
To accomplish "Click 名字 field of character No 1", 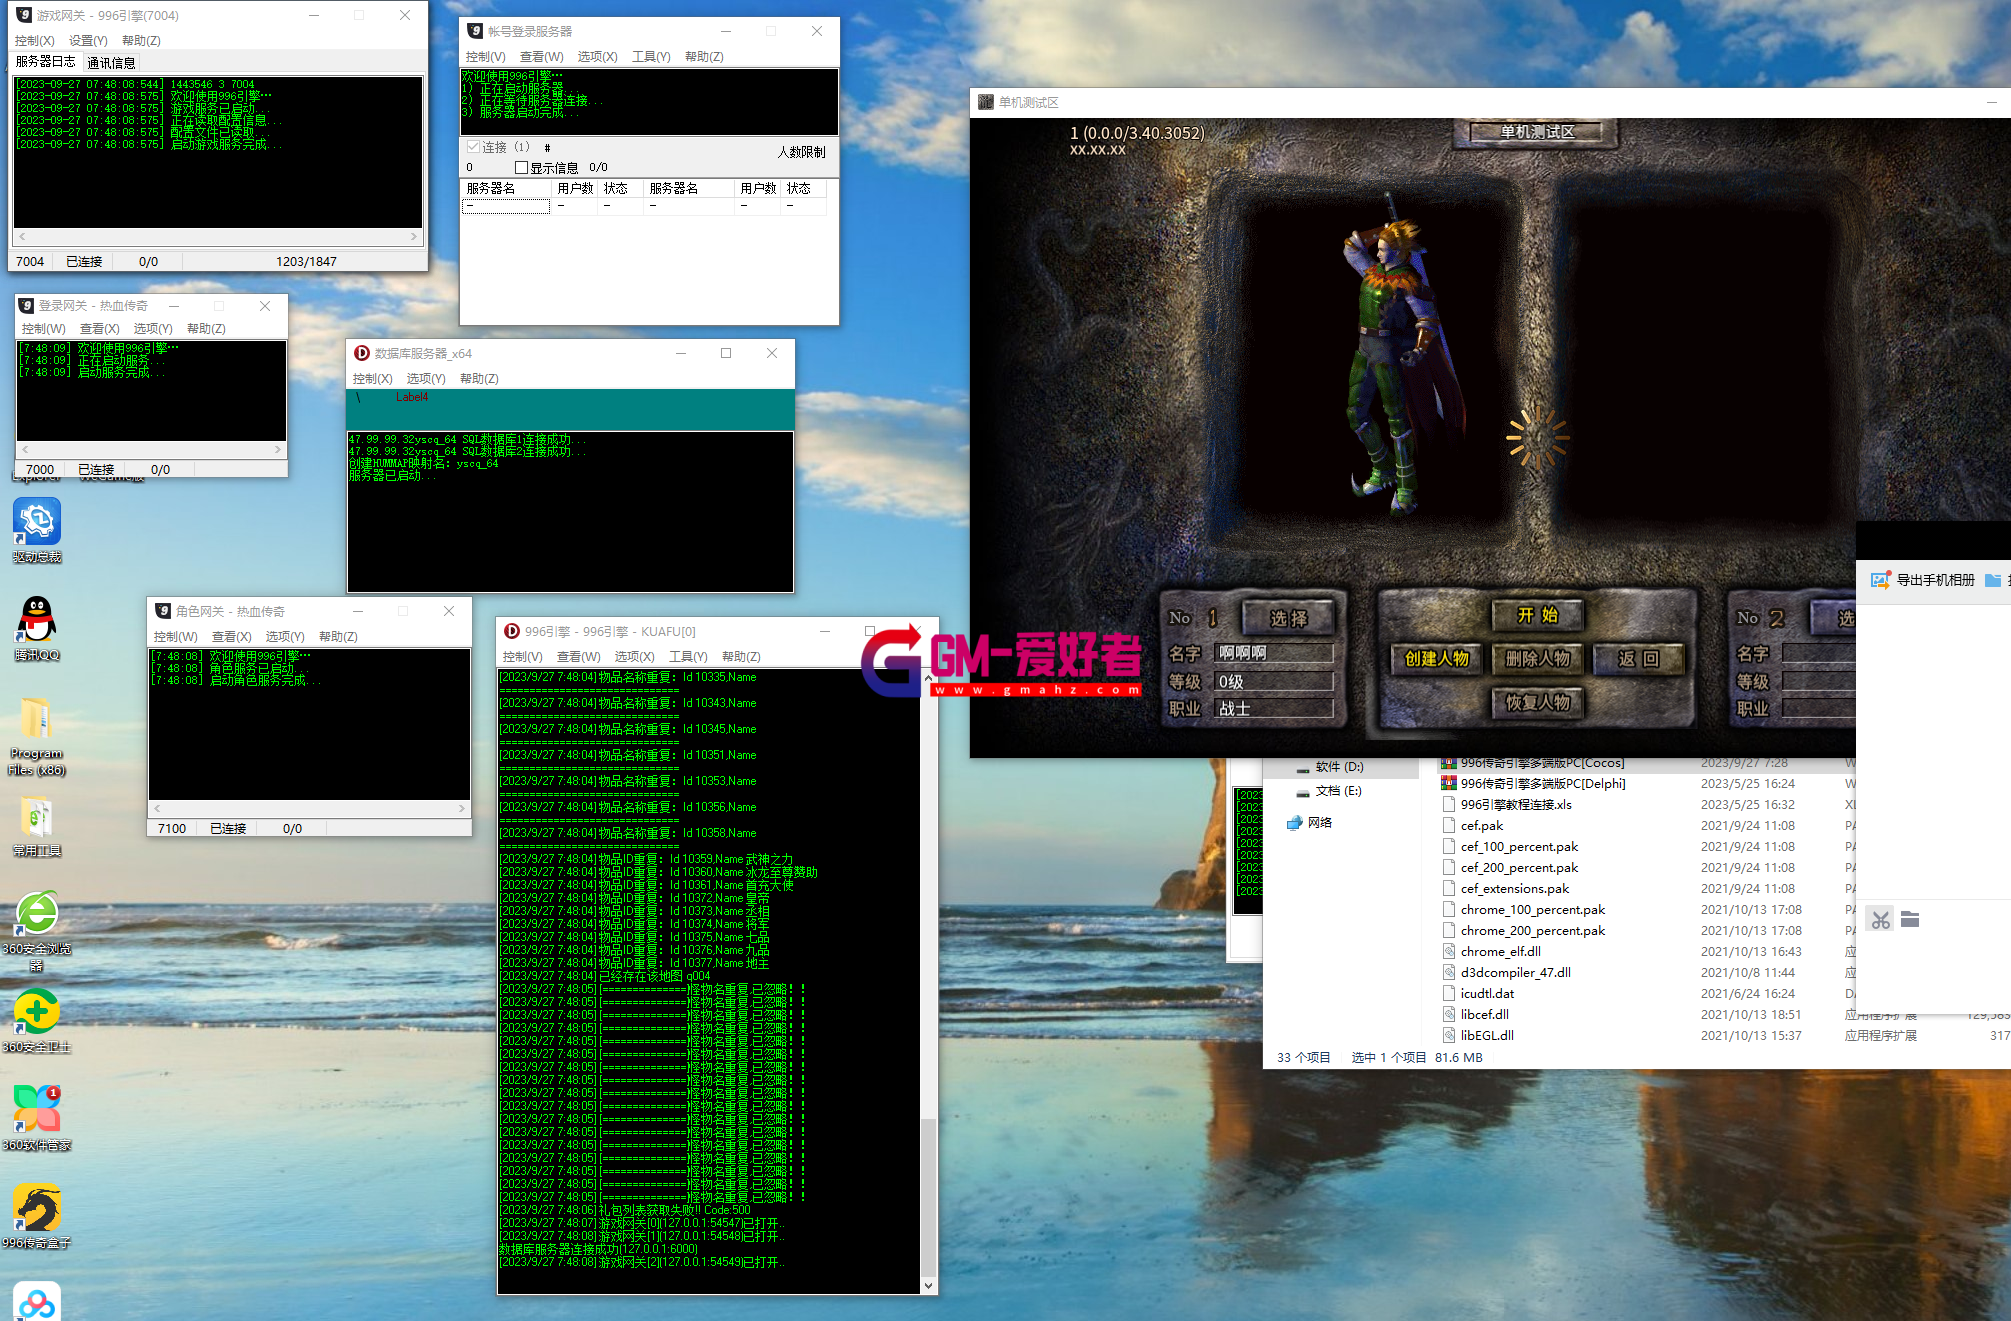I will pyautogui.click(x=1274, y=653).
